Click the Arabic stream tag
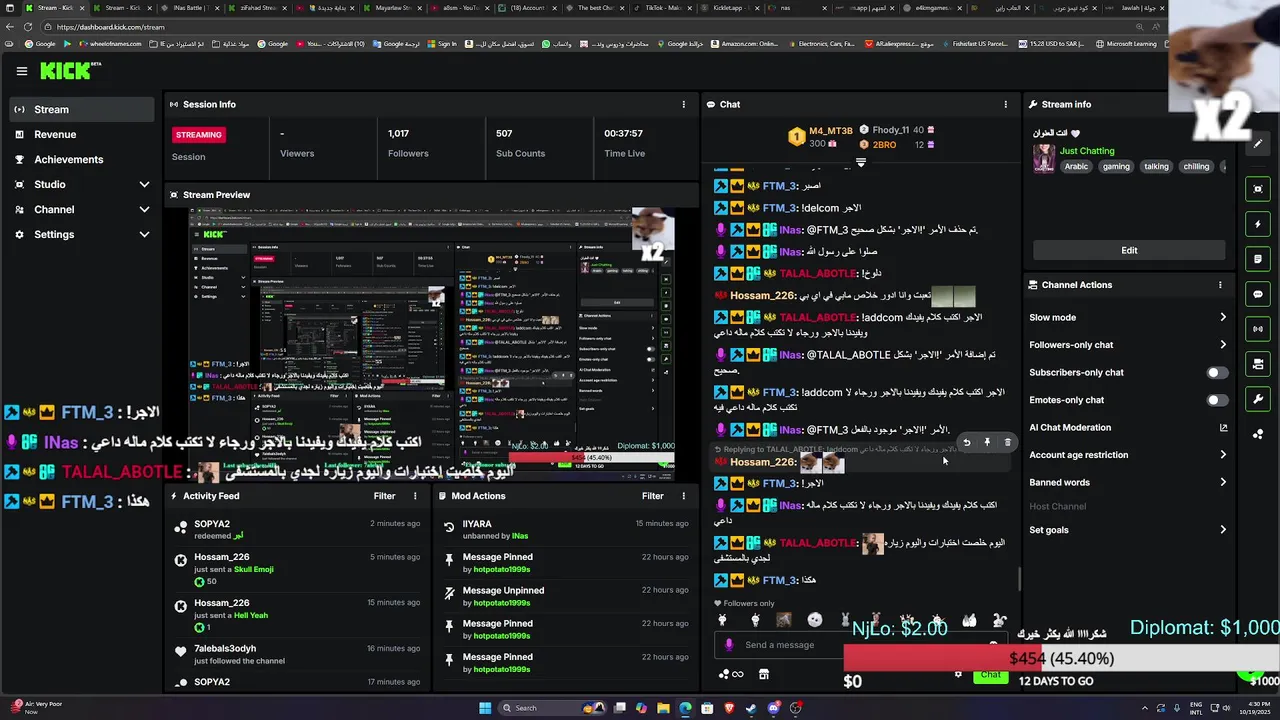 [x=1076, y=167]
